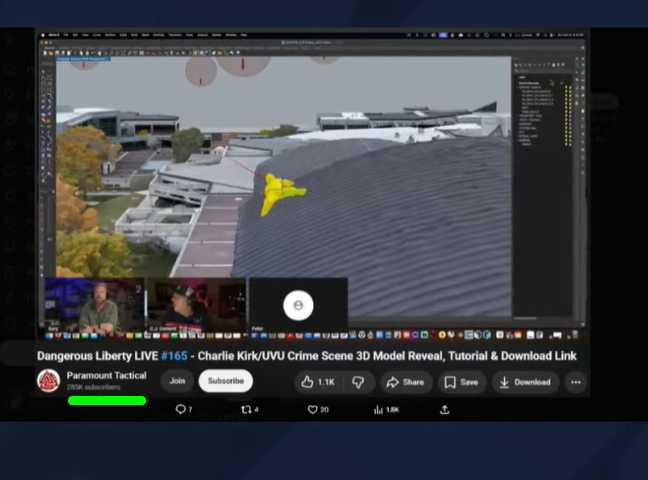
Task: Open the Share video option
Action: pyautogui.click(x=405, y=382)
